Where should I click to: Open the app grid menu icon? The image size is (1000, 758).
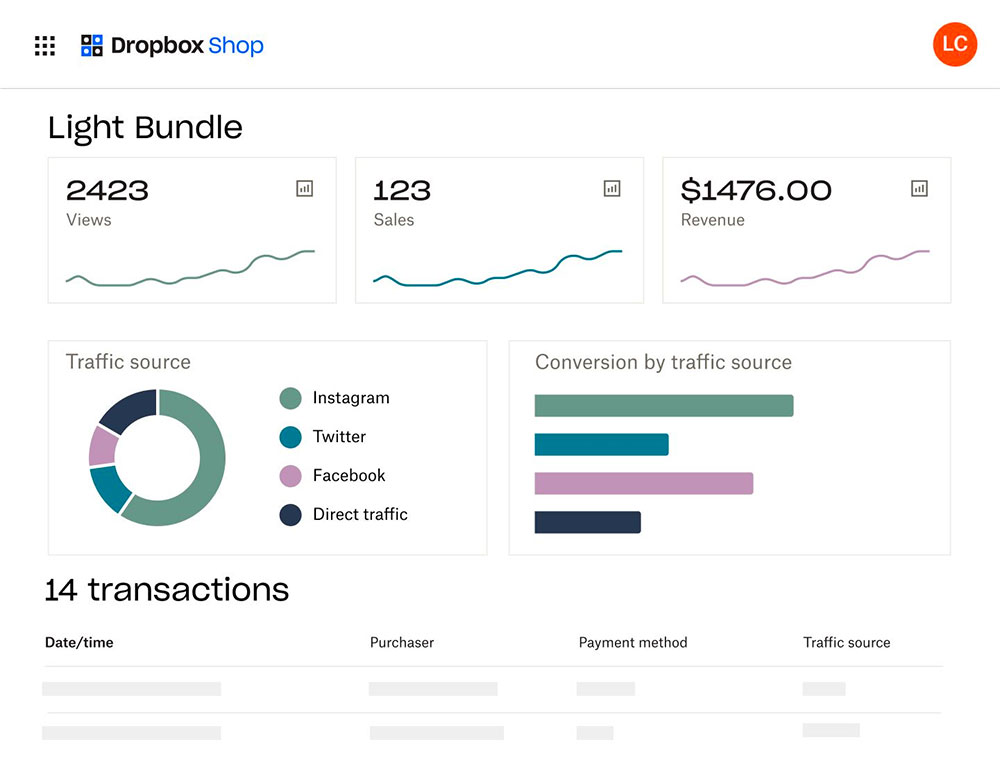45,45
